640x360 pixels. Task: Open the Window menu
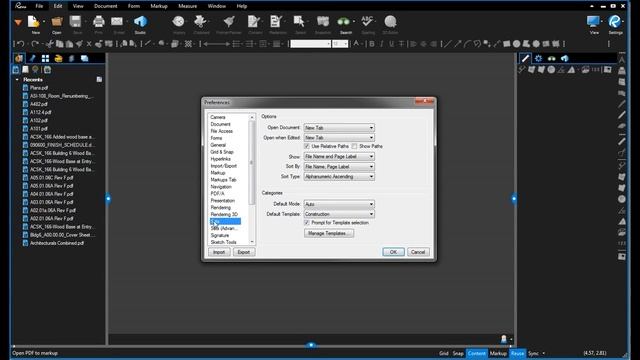pos(217,6)
